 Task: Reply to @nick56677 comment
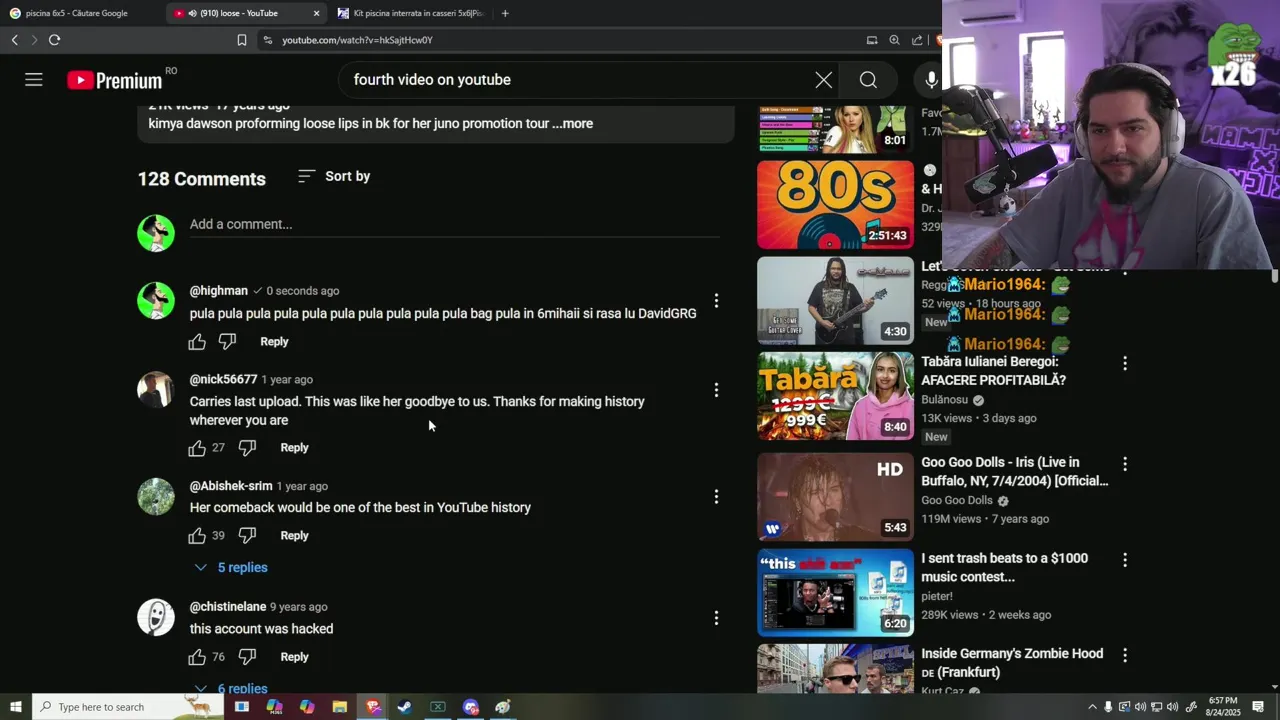click(x=294, y=448)
